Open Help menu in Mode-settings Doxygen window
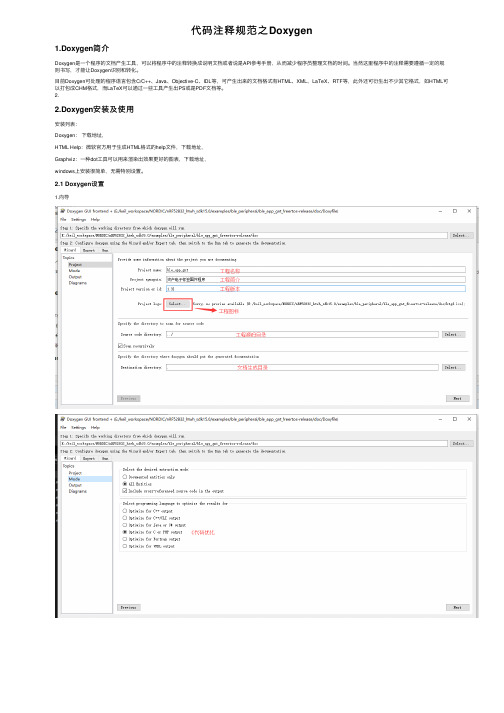Viewport: 504px width, 713px height. tap(95, 427)
